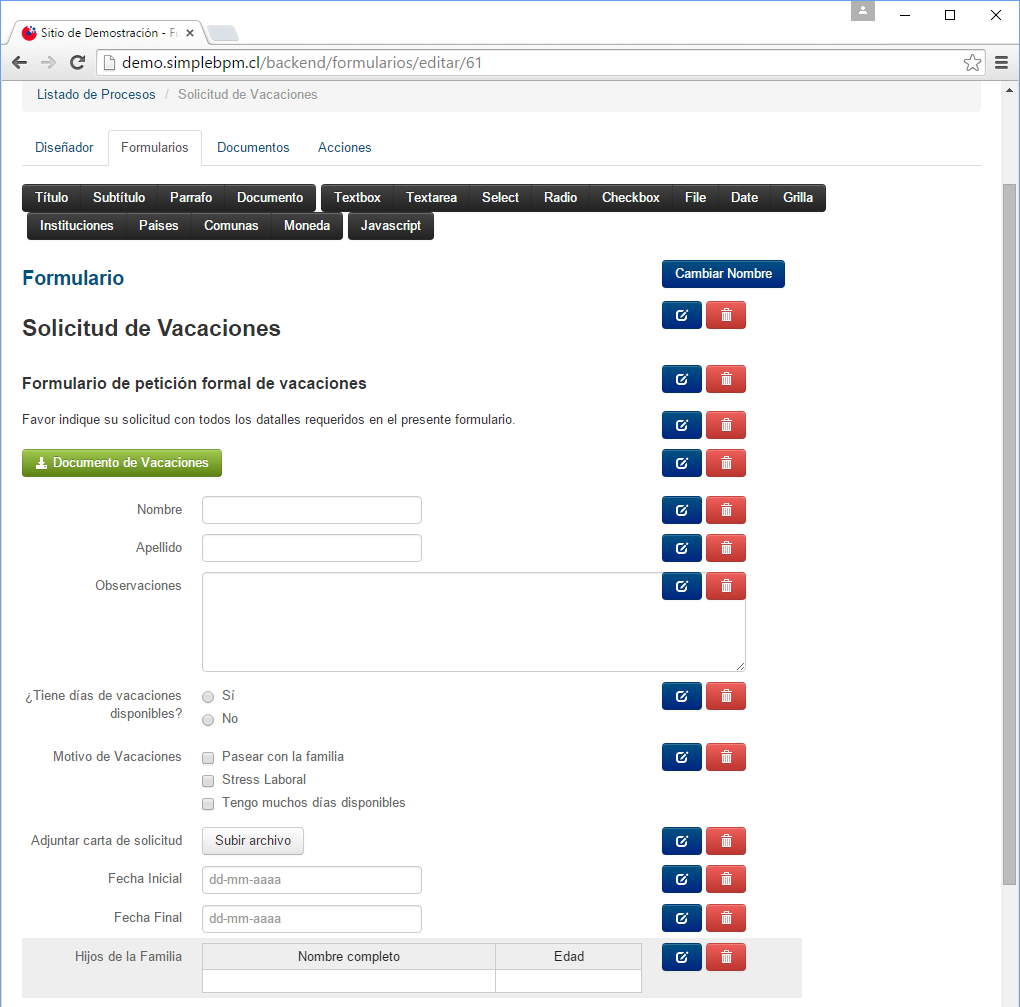Delete the Documento de Vacaciones field
The width and height of the screenshot is (1020, 1007).
click(x=726, y=463)
